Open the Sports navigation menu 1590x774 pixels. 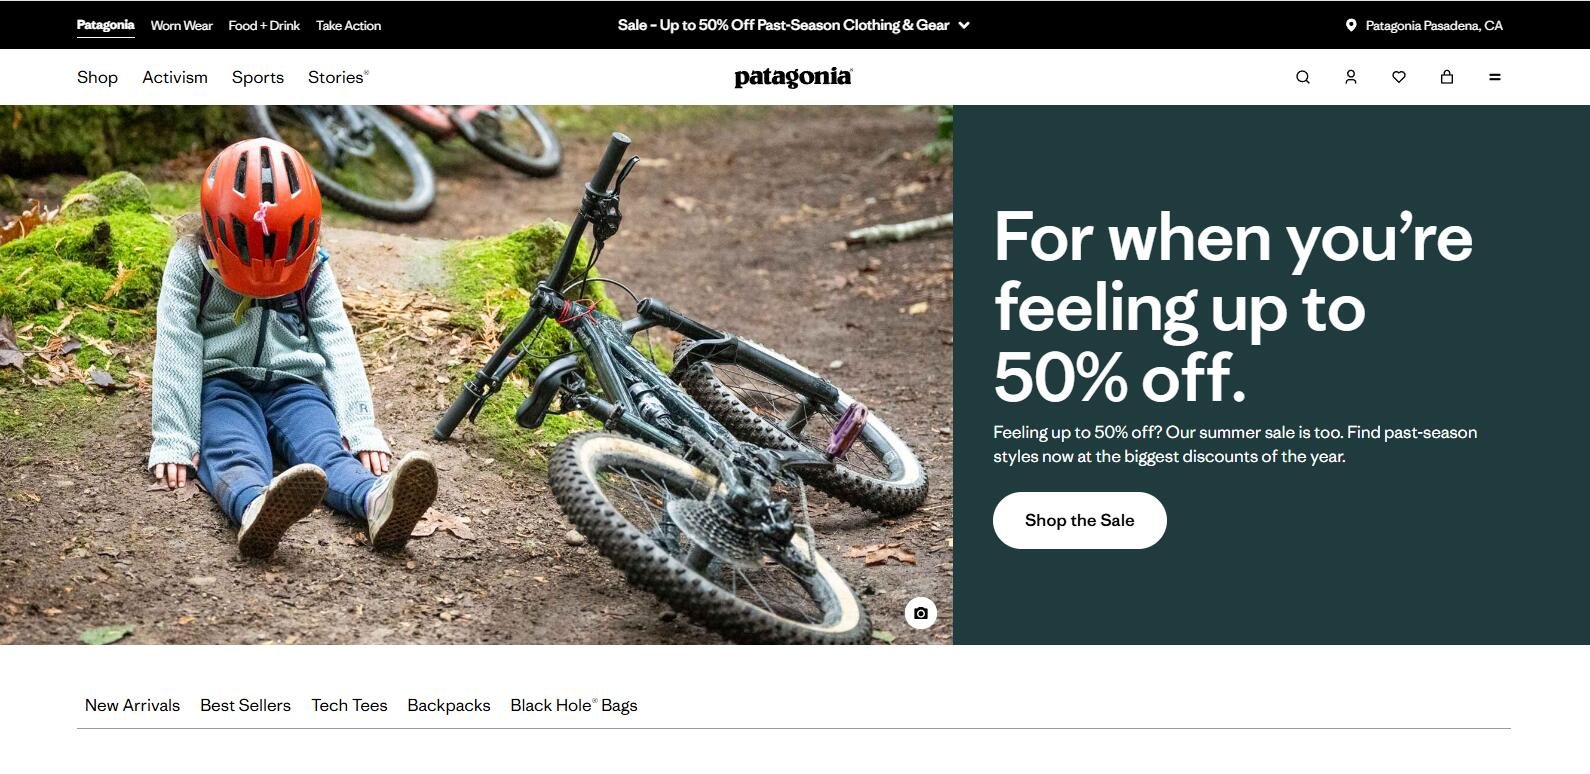click(x=258, y=77)
